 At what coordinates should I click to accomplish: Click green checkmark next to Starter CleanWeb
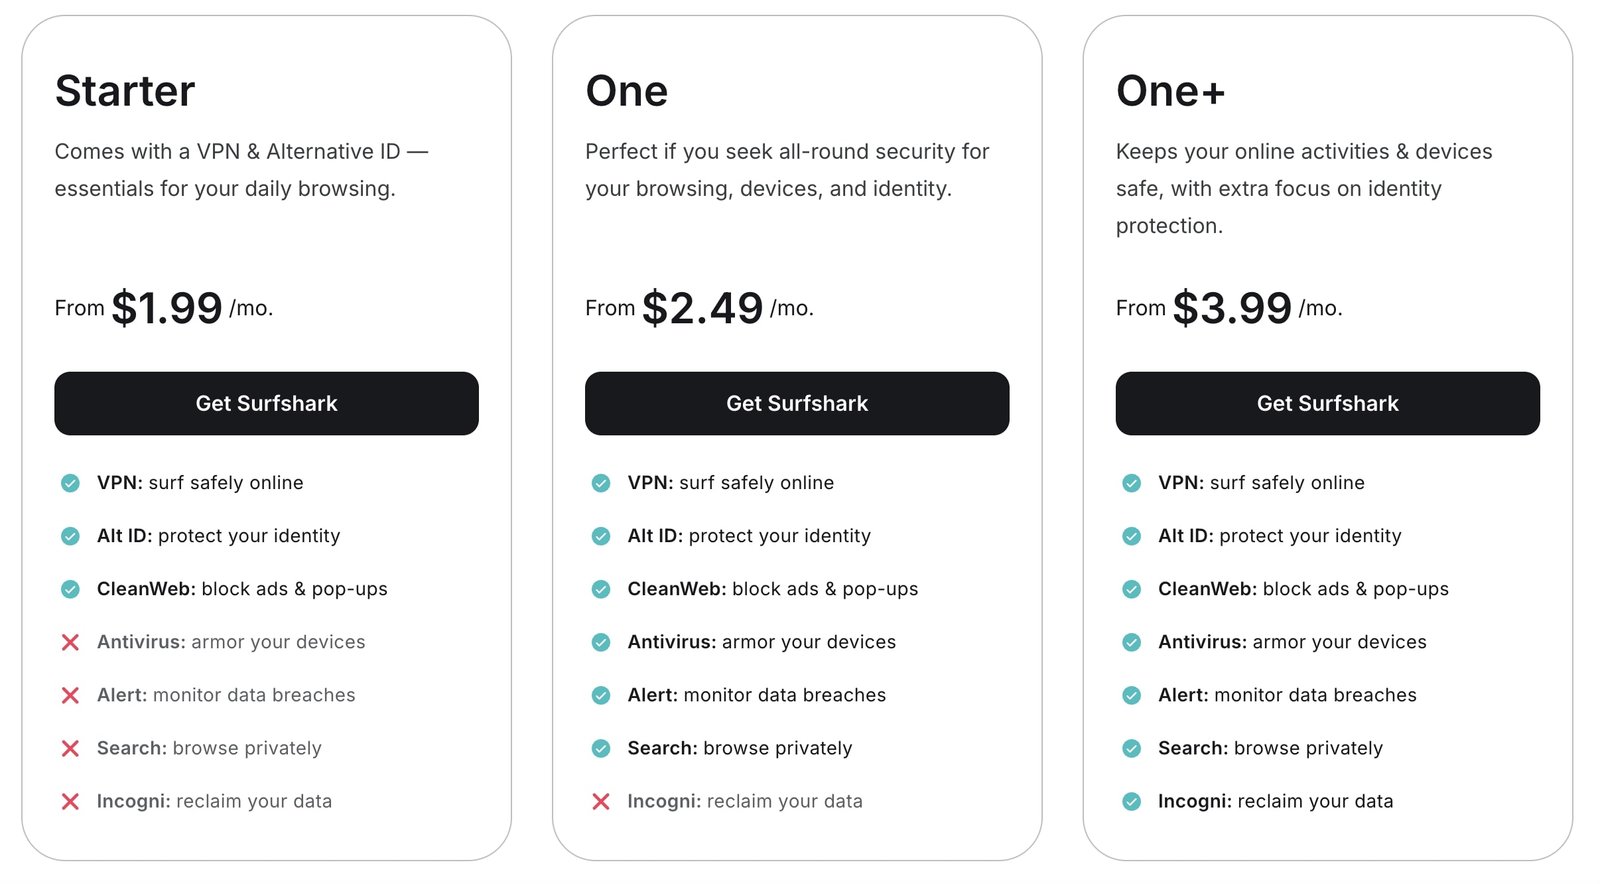click(70, 589)
